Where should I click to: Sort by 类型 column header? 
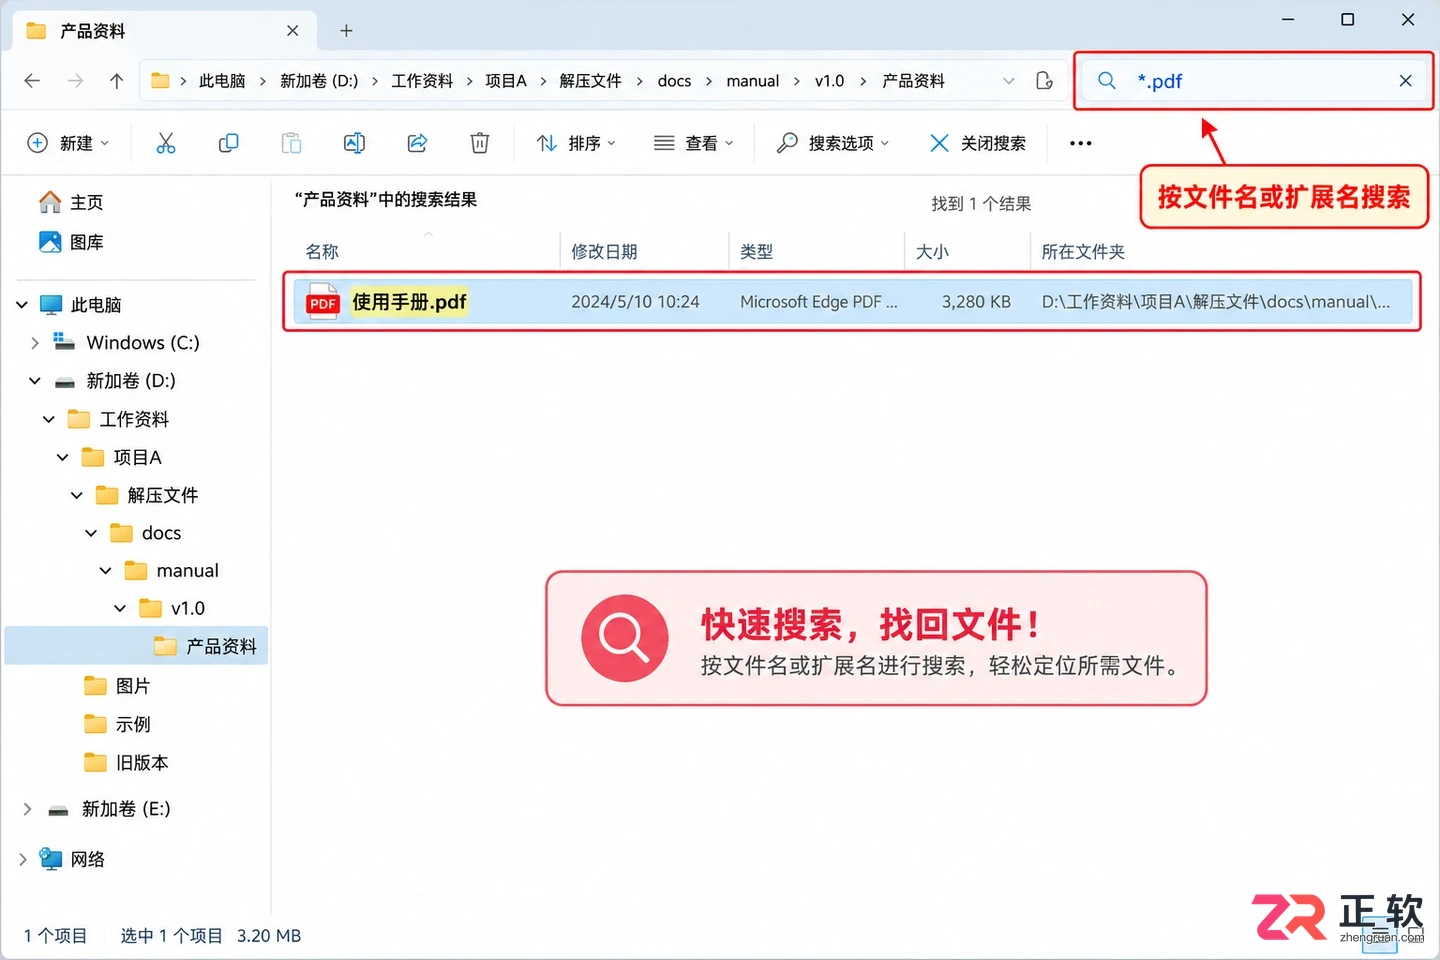point(756,252)
